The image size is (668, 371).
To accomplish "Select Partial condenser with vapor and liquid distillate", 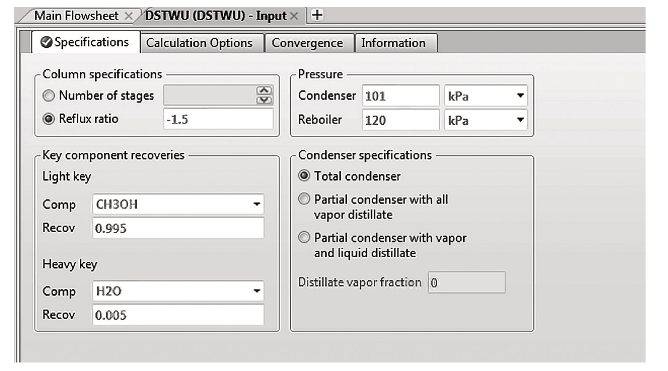I will [304, 237].
